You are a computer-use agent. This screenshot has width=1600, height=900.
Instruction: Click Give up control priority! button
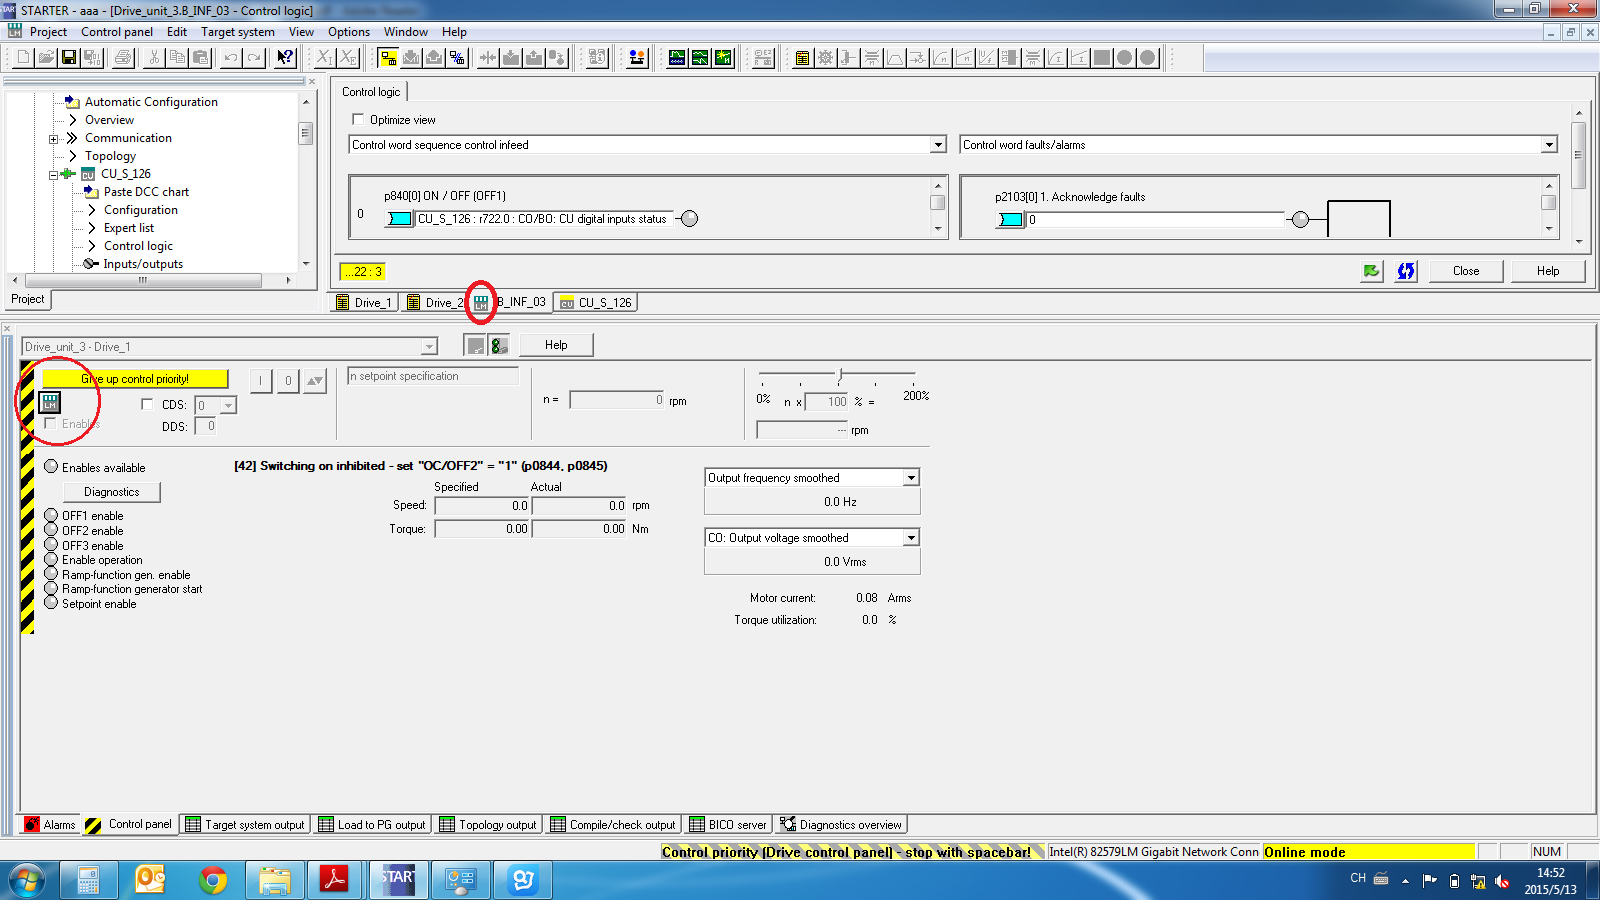point(135,379)
